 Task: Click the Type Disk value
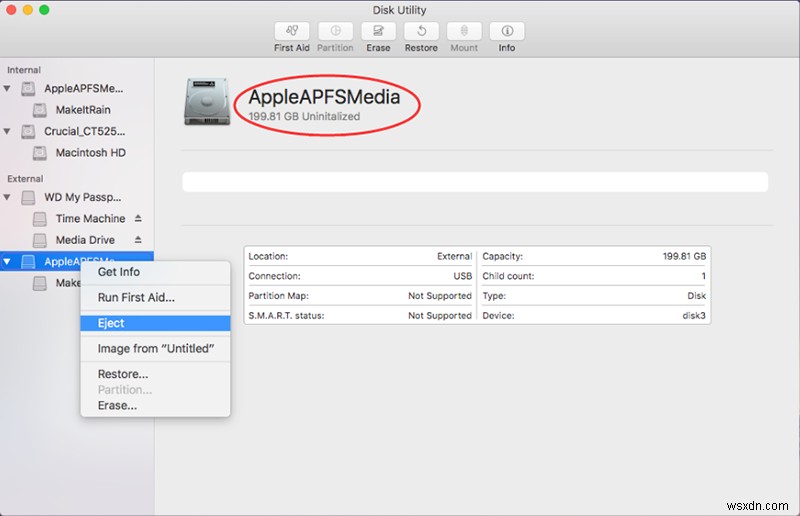pos(696,296)
